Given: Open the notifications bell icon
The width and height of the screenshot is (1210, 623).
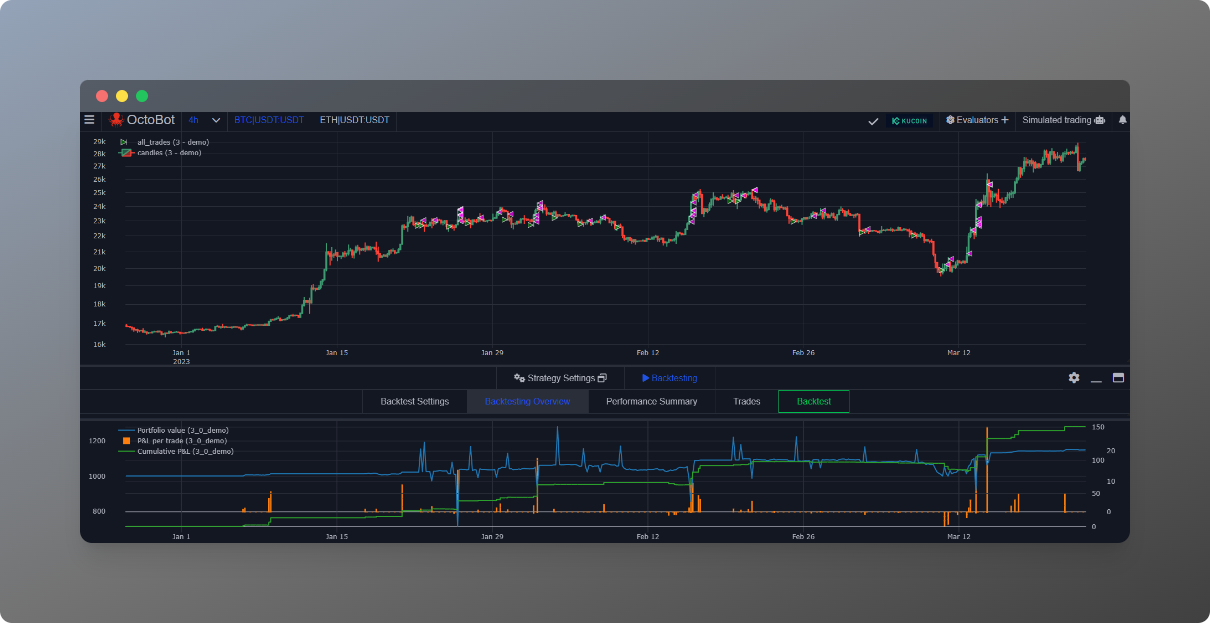Looking at the screenshot, I should point(1122,120).
